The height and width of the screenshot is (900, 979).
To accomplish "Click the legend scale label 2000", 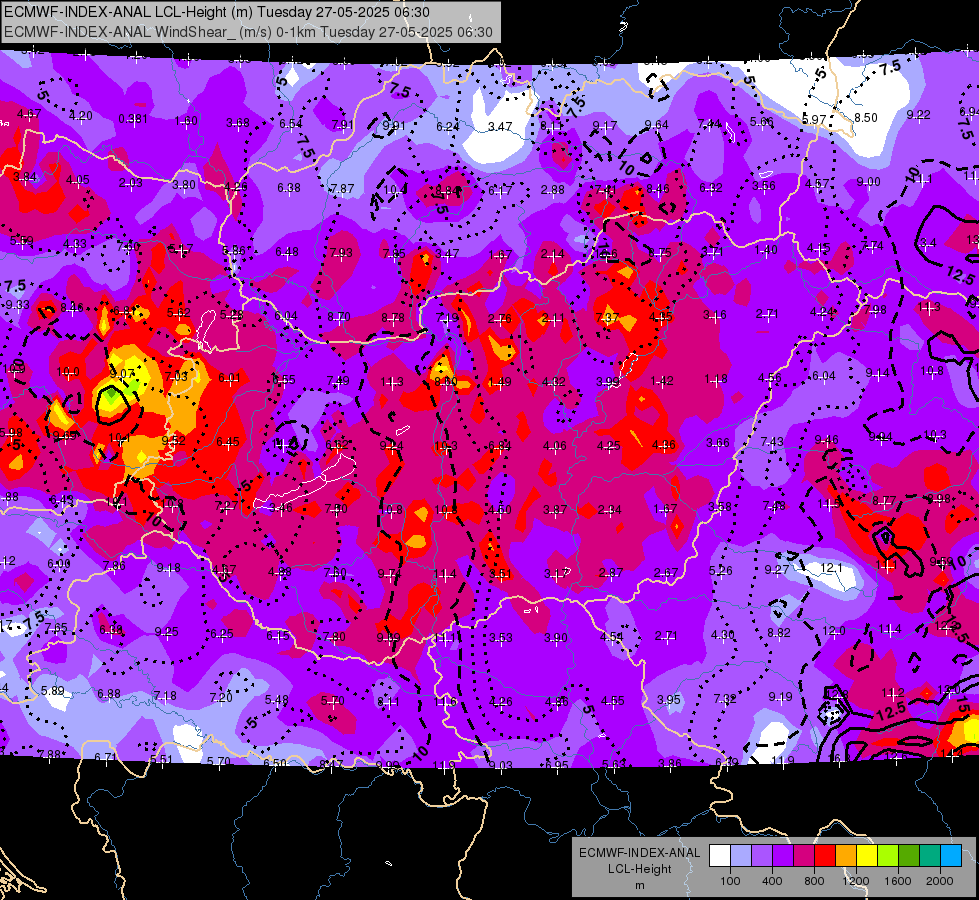I will pos(940,881).
